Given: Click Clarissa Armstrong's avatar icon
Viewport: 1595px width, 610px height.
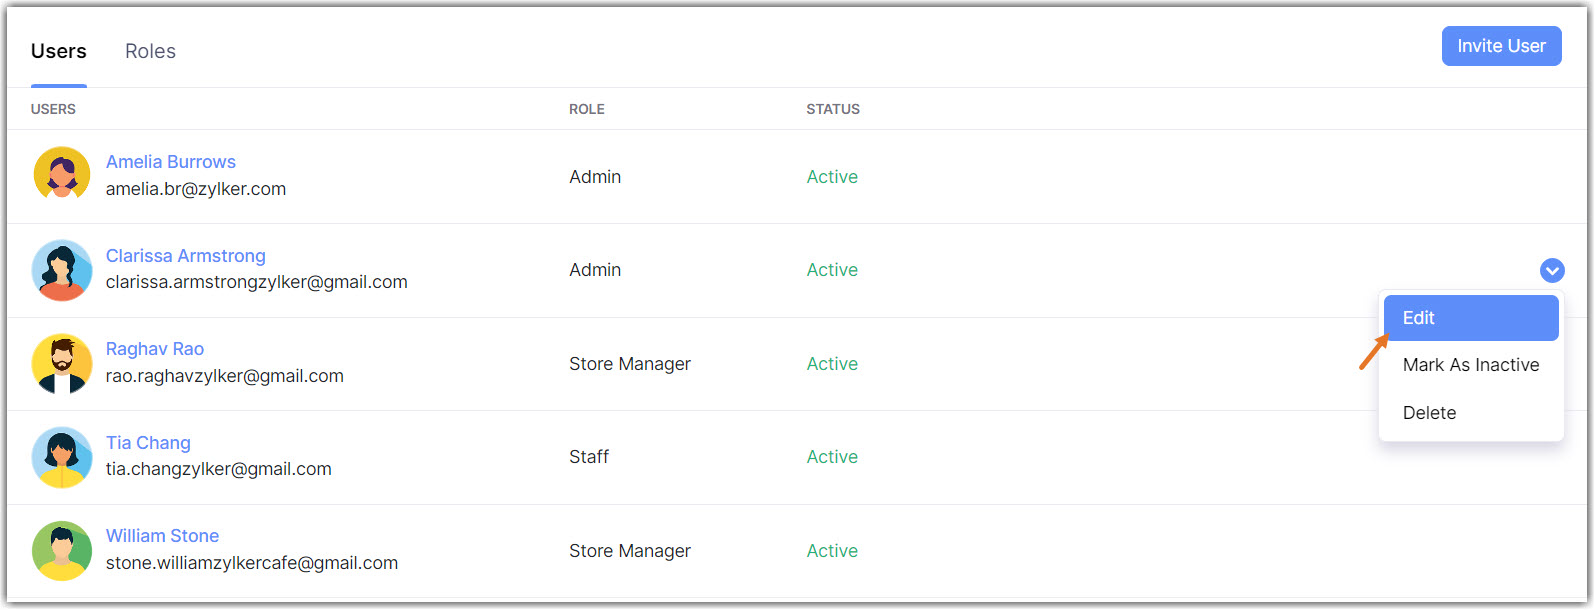Looking at the screenshot, I should [x=62, y=270].
